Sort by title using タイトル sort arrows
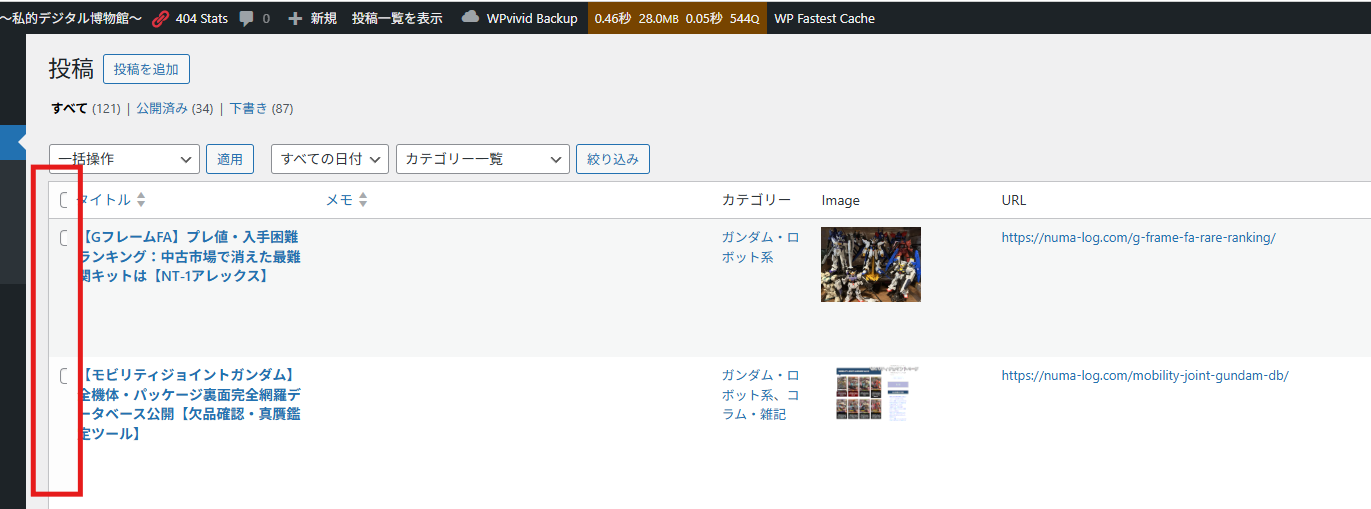1371x509 pixels. pos(141,200)
